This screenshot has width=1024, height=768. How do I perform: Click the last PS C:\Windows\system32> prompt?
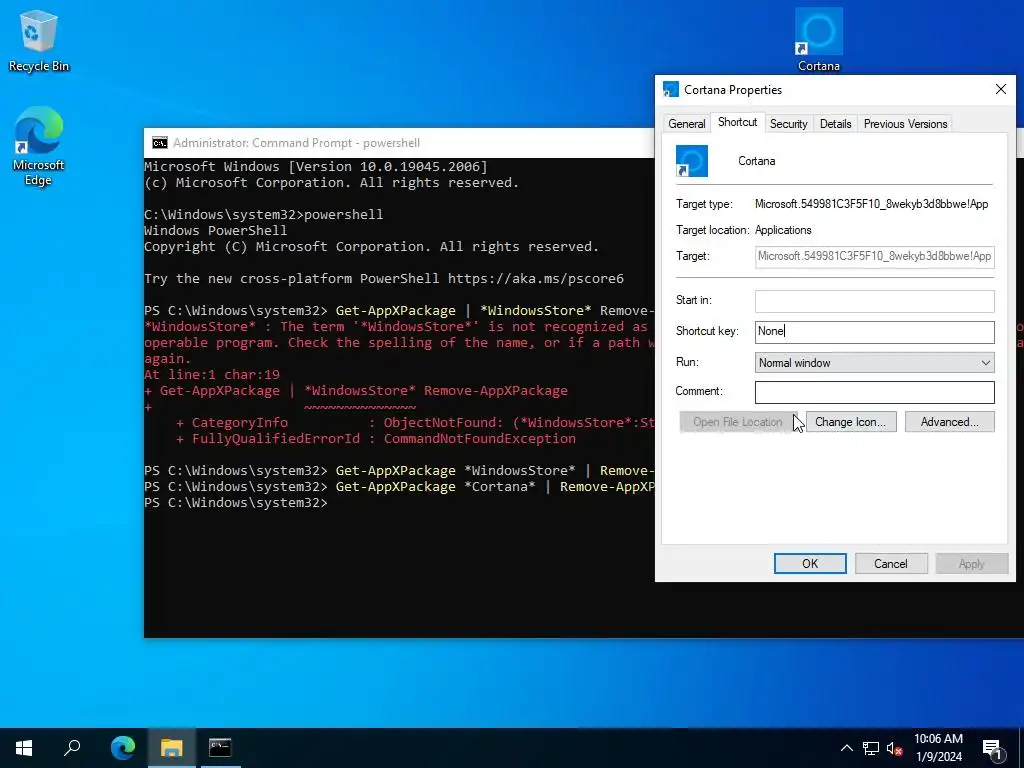coord(236,503)
